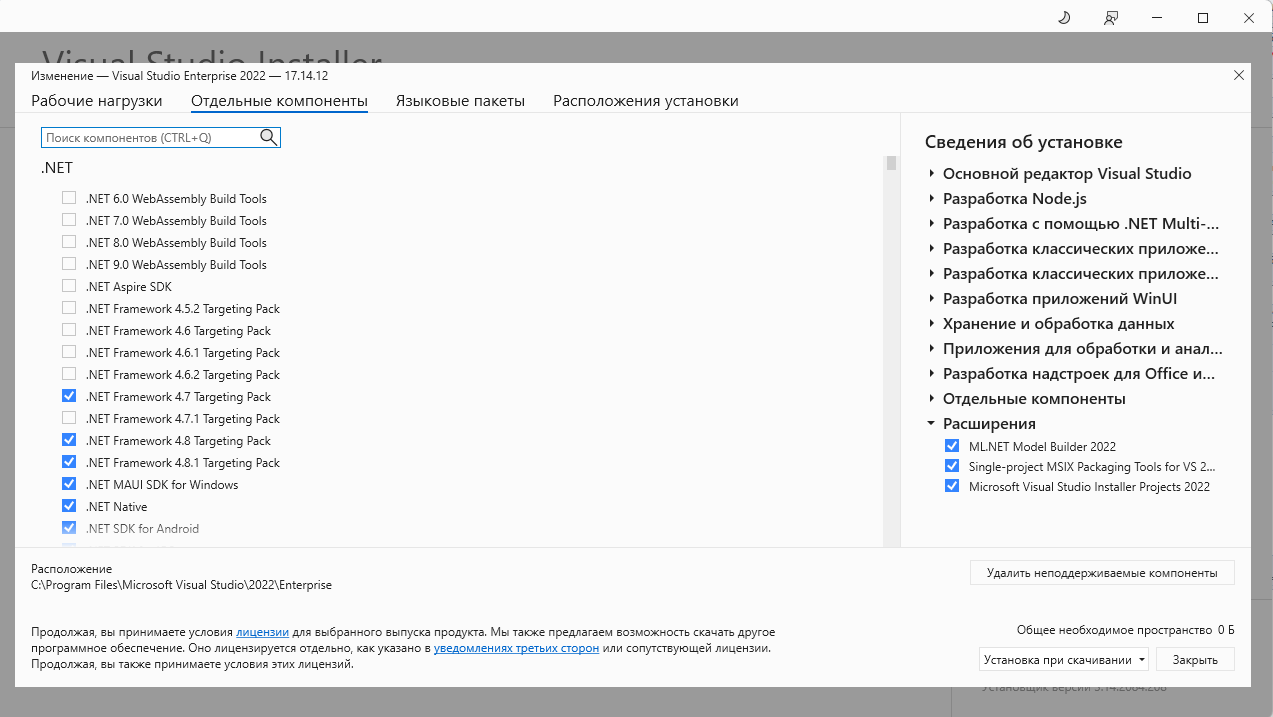Tick .NET Framework 4.6.2 Targeting Pack
This screenshot has height=717, width=1273.
click(69, 374)
